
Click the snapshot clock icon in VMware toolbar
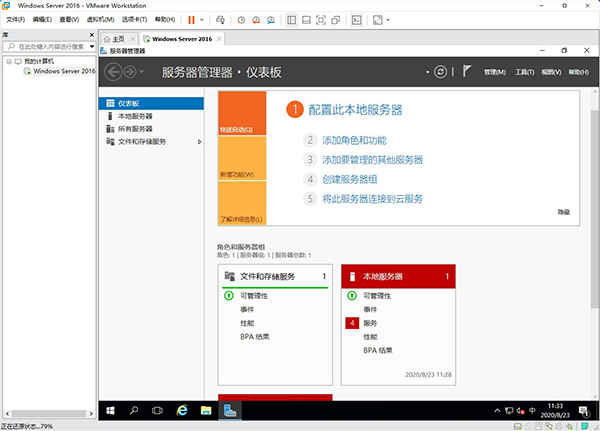click(x=240, y=19)
